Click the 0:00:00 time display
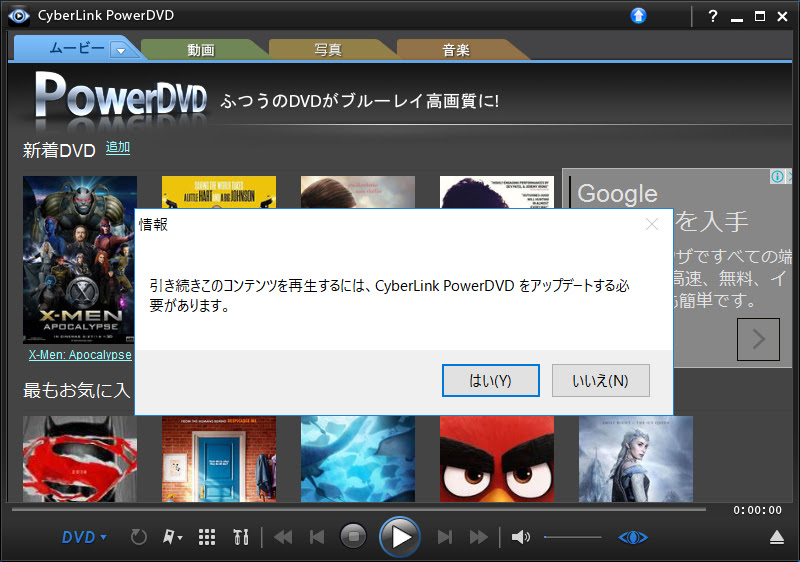 [758, 510]
